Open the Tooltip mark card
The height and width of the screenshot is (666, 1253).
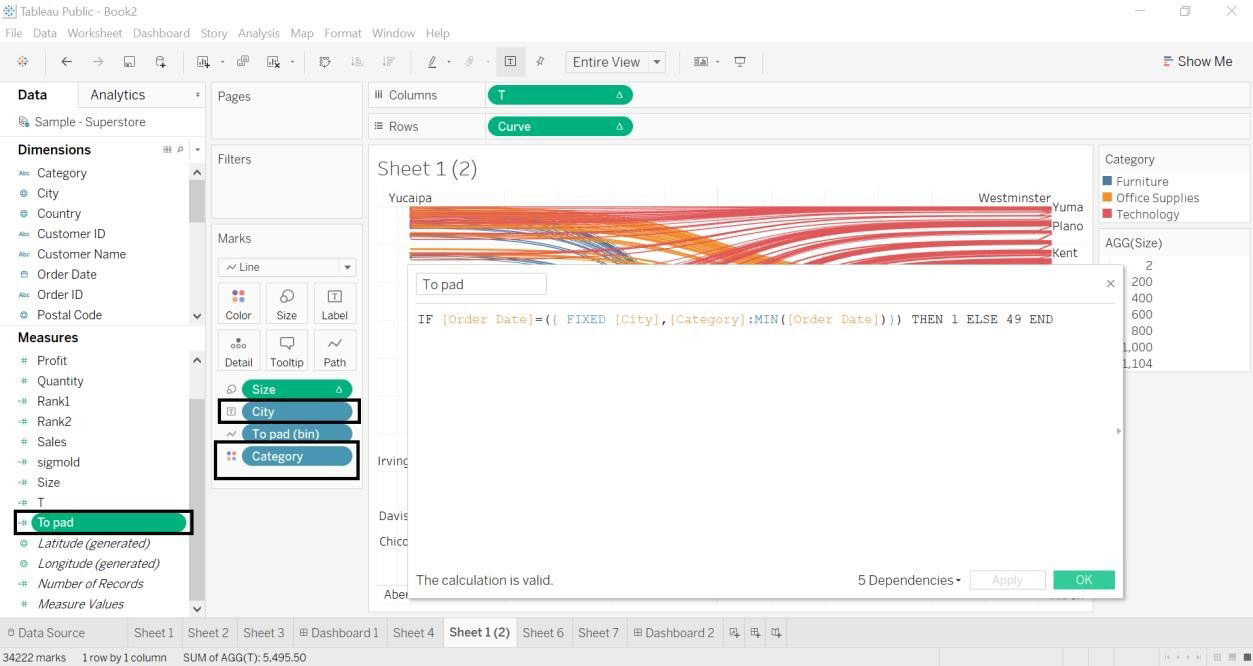click(286, 351)
